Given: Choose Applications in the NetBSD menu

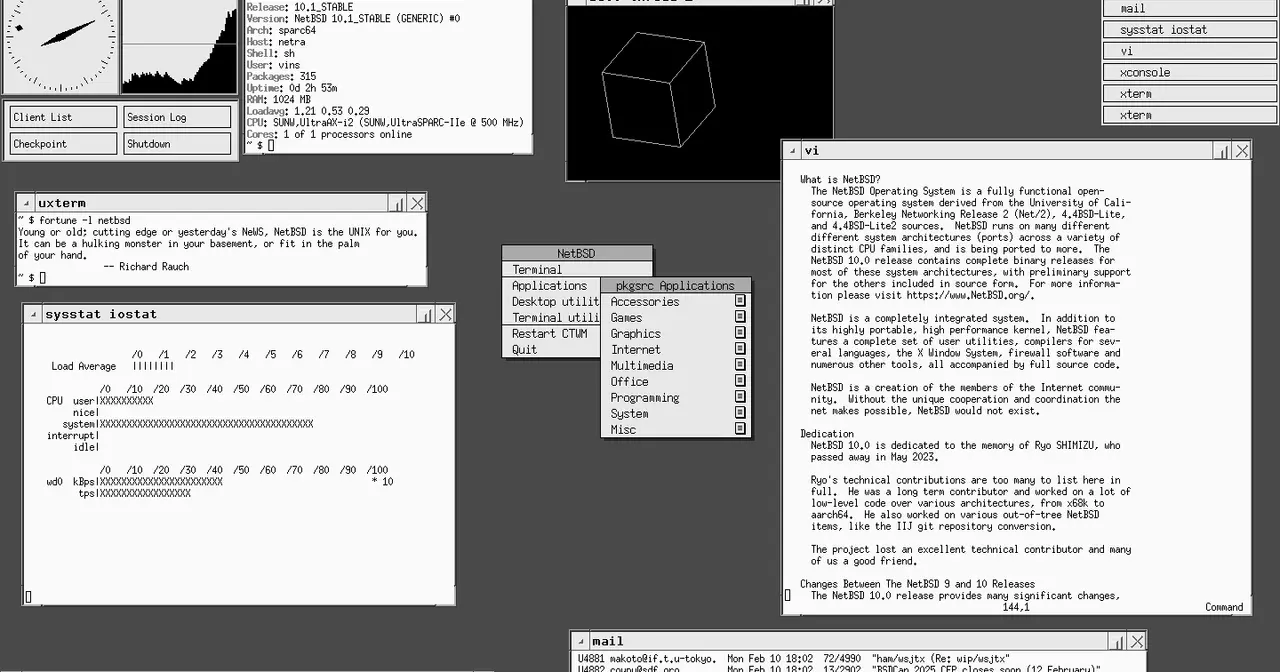Looking at the screenshot, I should click(551, 285).
